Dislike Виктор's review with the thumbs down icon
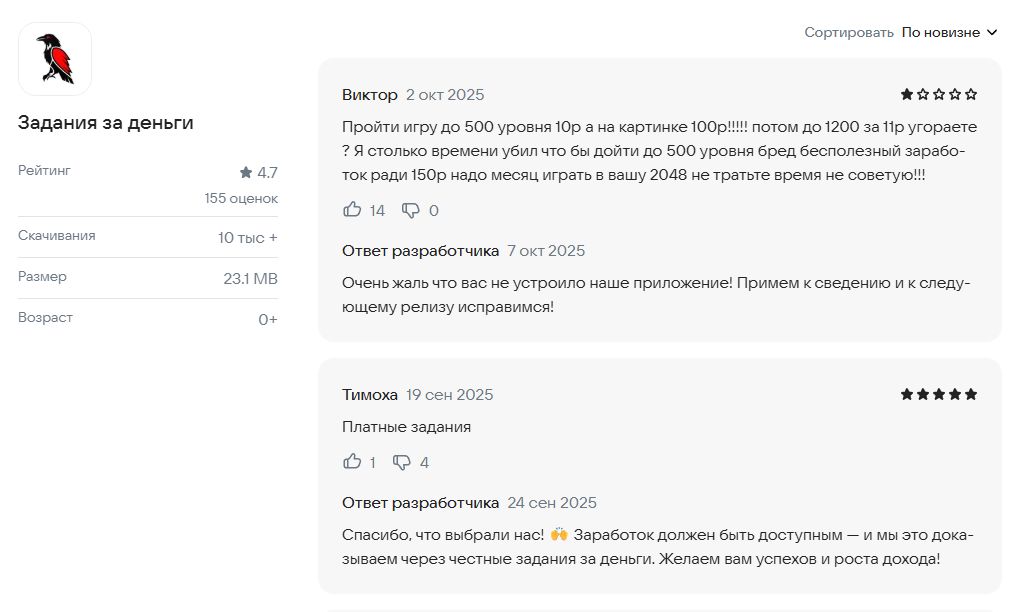The width and height of the screenshot is (1034, 612). point(409,210)
